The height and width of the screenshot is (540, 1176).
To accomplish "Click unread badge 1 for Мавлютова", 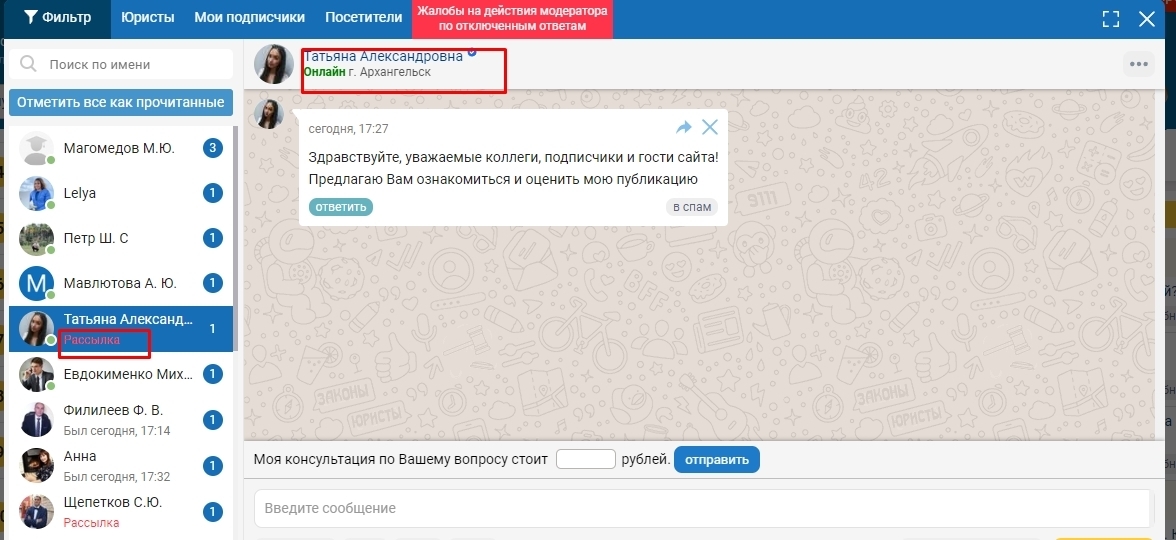I will [x=213, y=284].
